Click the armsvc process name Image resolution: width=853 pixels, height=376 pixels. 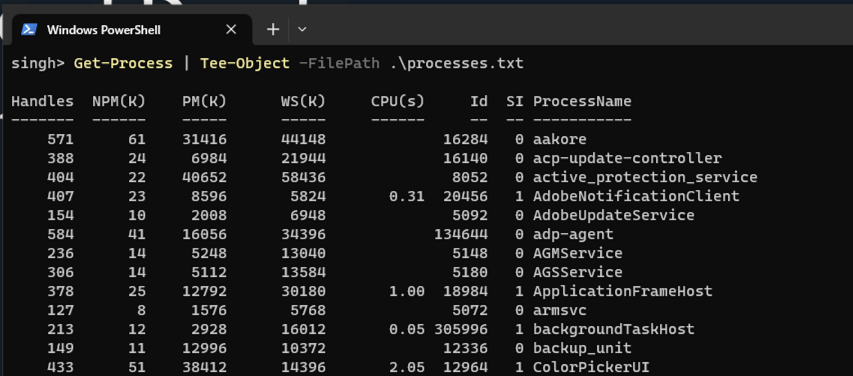point(560,310)
